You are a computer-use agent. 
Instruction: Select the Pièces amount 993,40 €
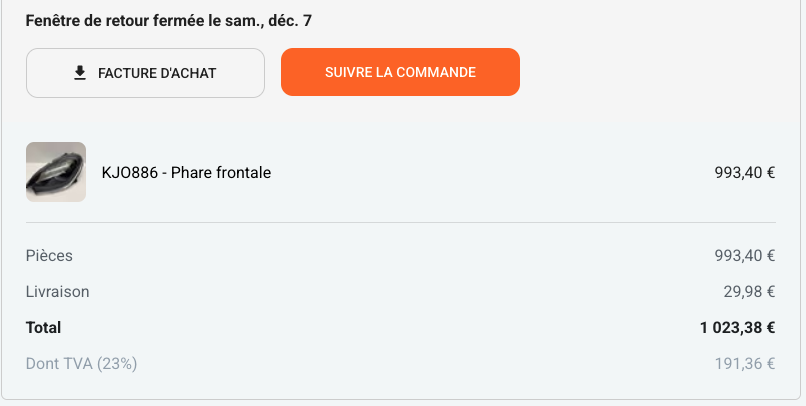pos(744,255)
